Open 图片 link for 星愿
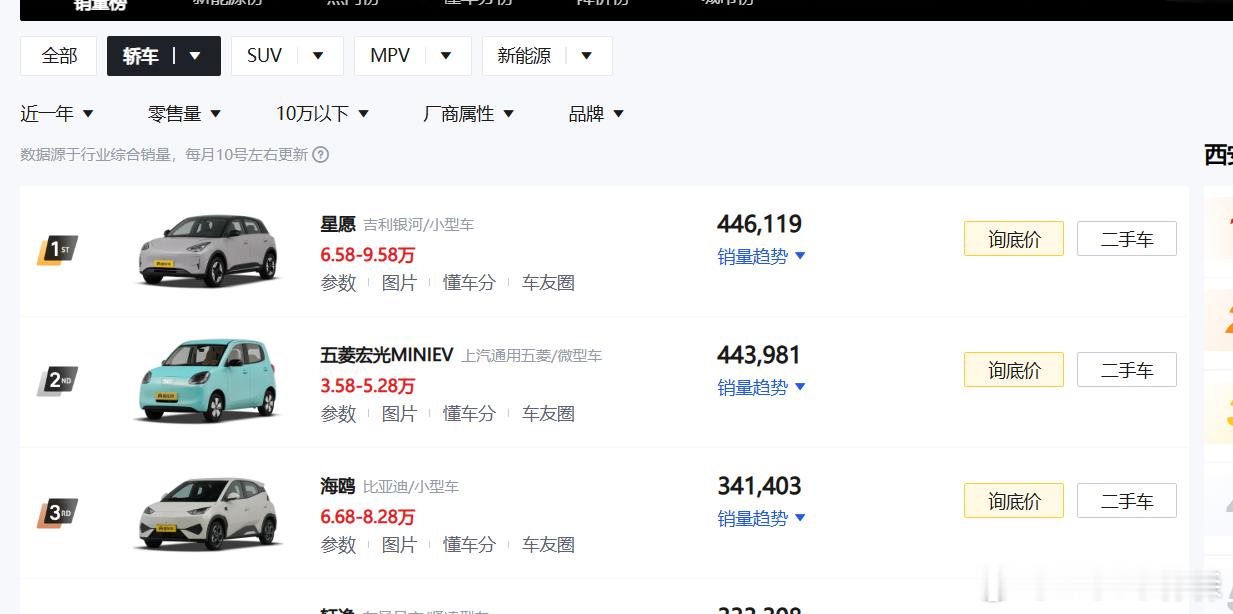The image size is (1233, 614). pos(399,283)
